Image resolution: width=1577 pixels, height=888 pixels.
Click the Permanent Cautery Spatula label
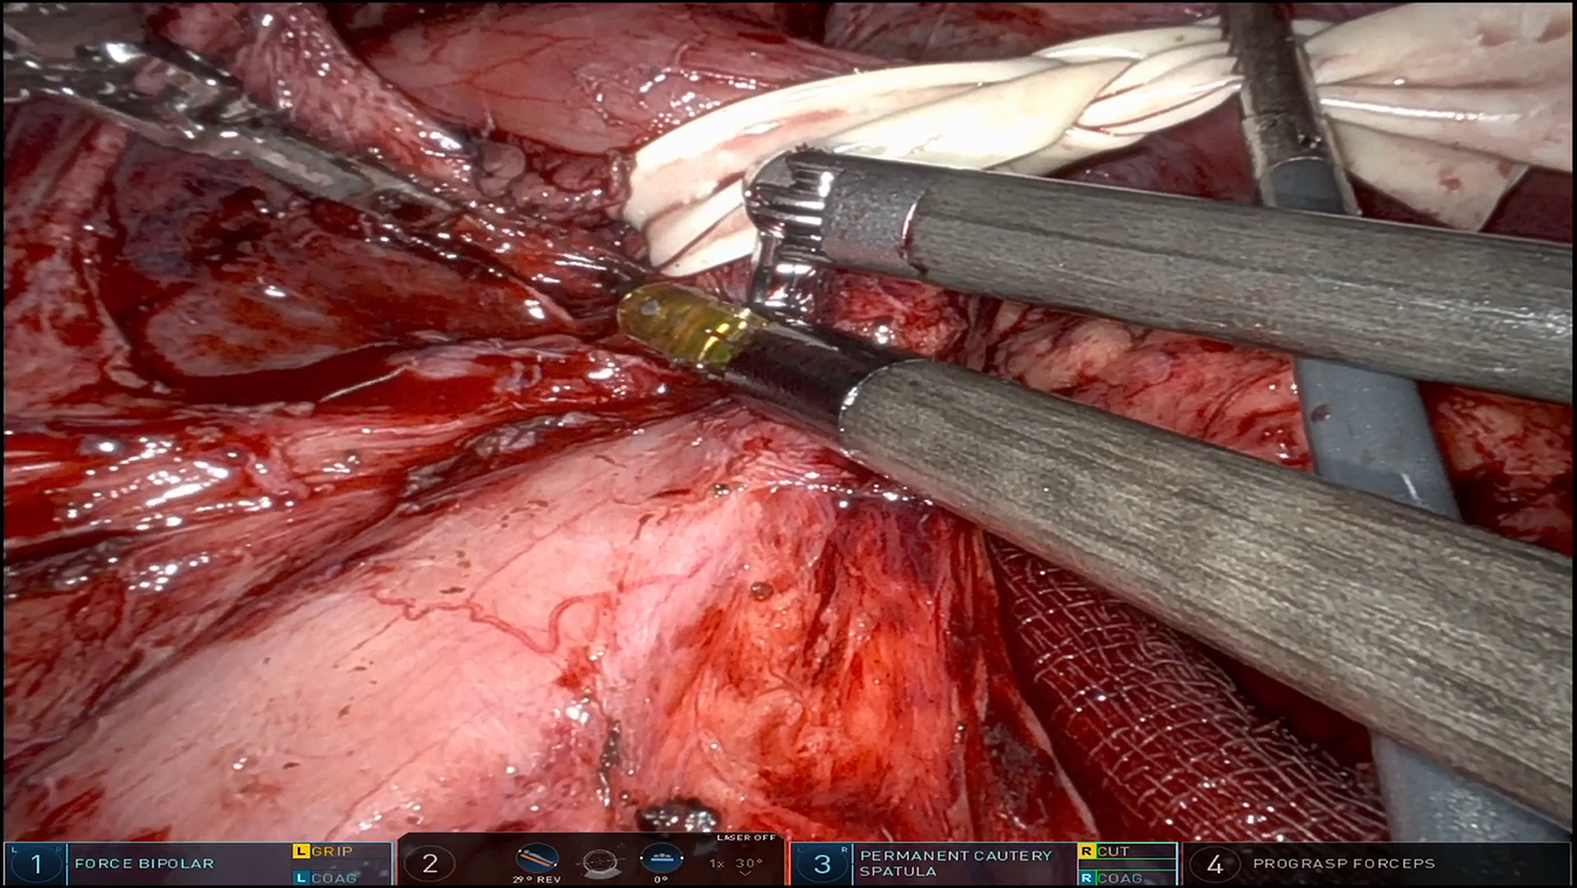click(956, 864)
